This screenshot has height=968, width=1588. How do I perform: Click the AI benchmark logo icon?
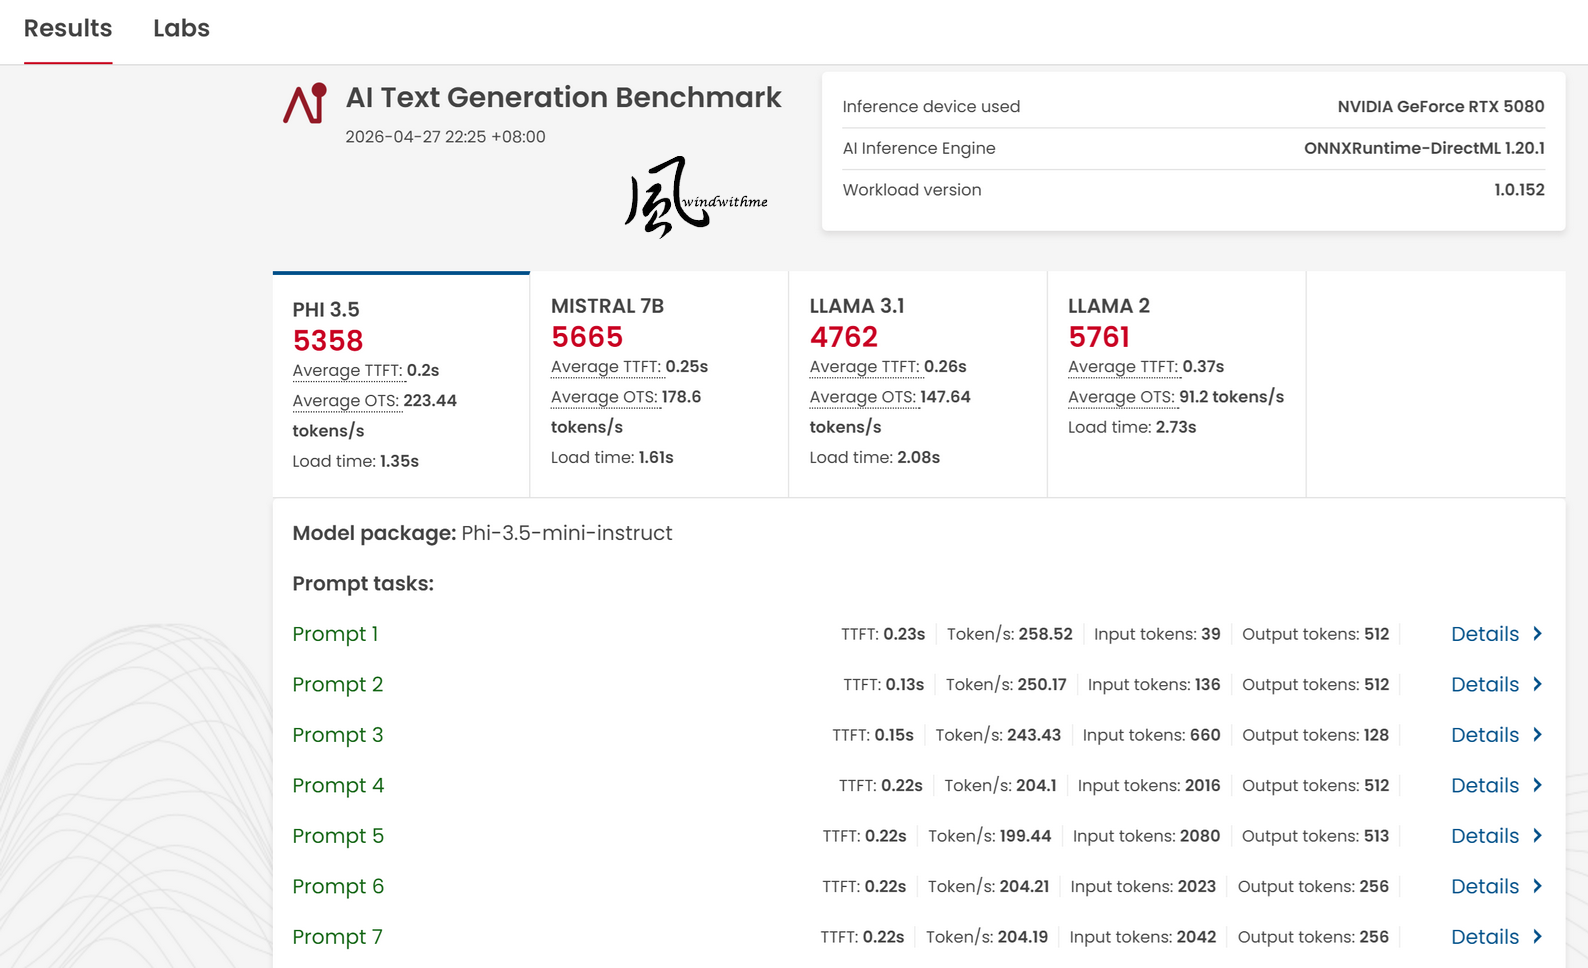coord(305,103)
